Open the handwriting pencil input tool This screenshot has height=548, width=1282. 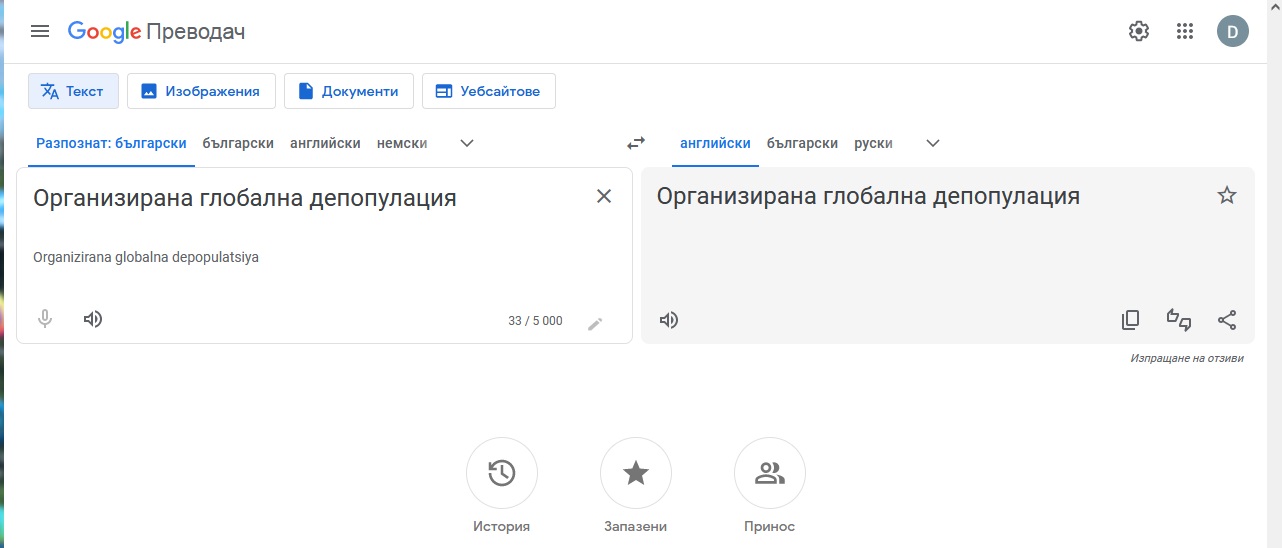pos(595,323)
